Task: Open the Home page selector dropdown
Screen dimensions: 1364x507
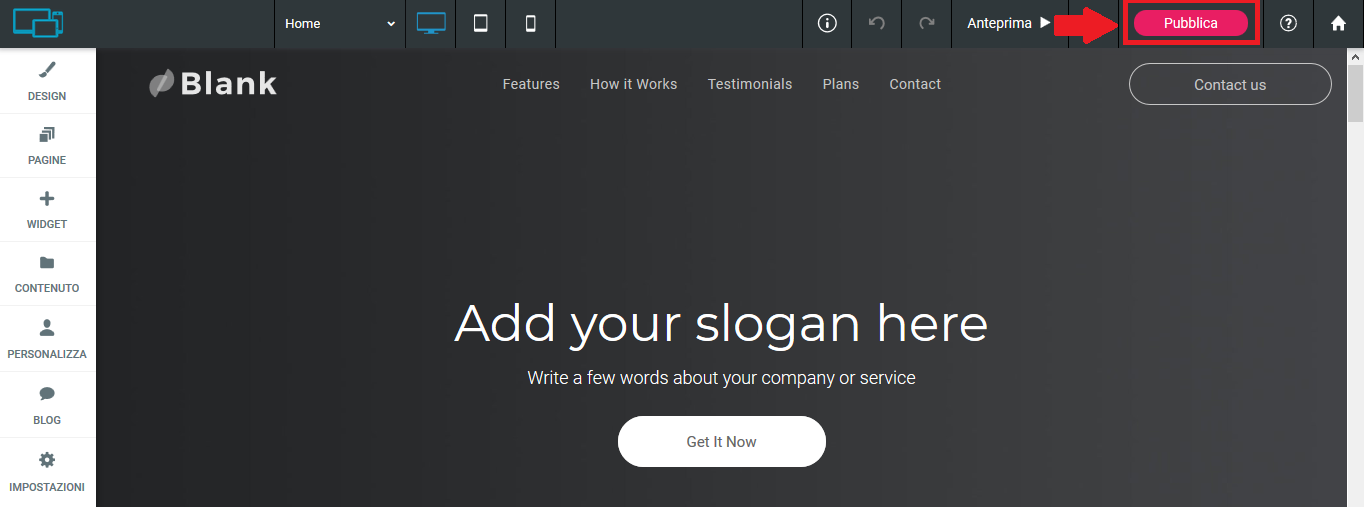Action: click(x=340, y=23)
